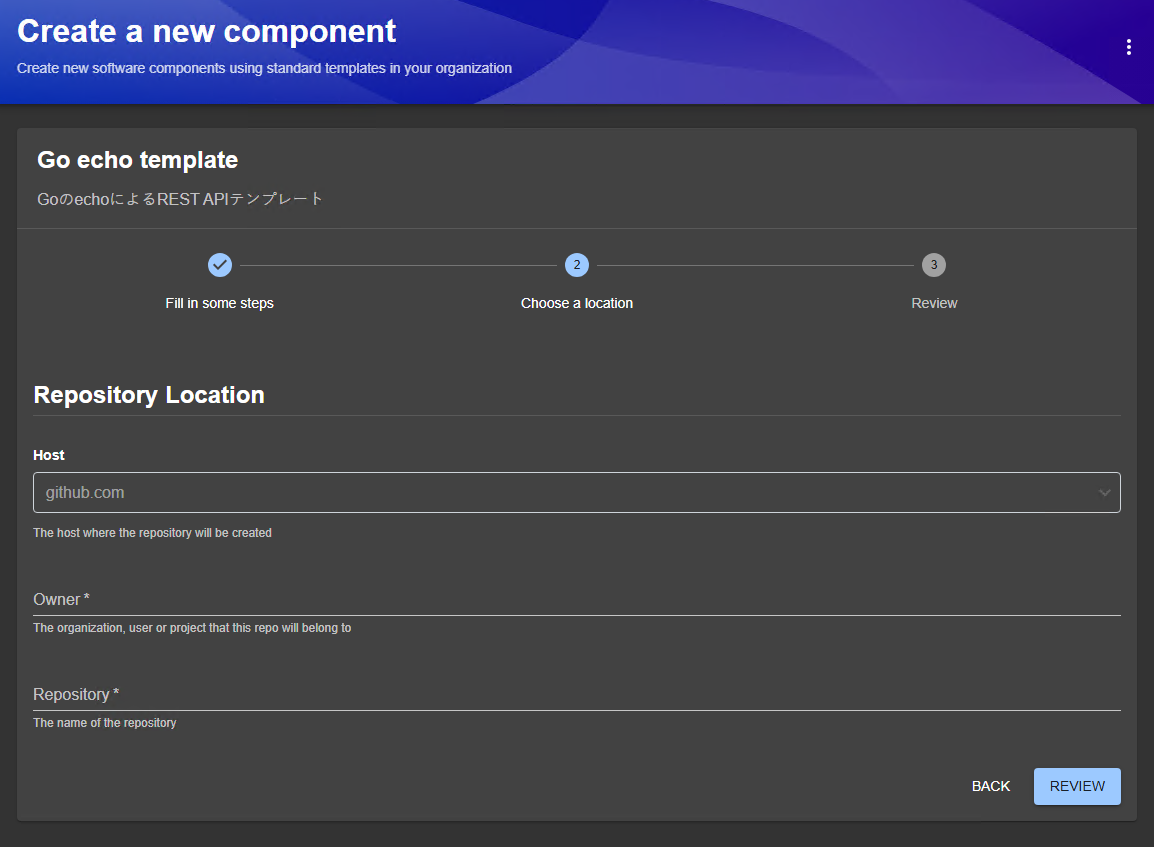Click the helper text under the Owner field
The height and width of the screenshot is (847, 1154).
point(192,628)
